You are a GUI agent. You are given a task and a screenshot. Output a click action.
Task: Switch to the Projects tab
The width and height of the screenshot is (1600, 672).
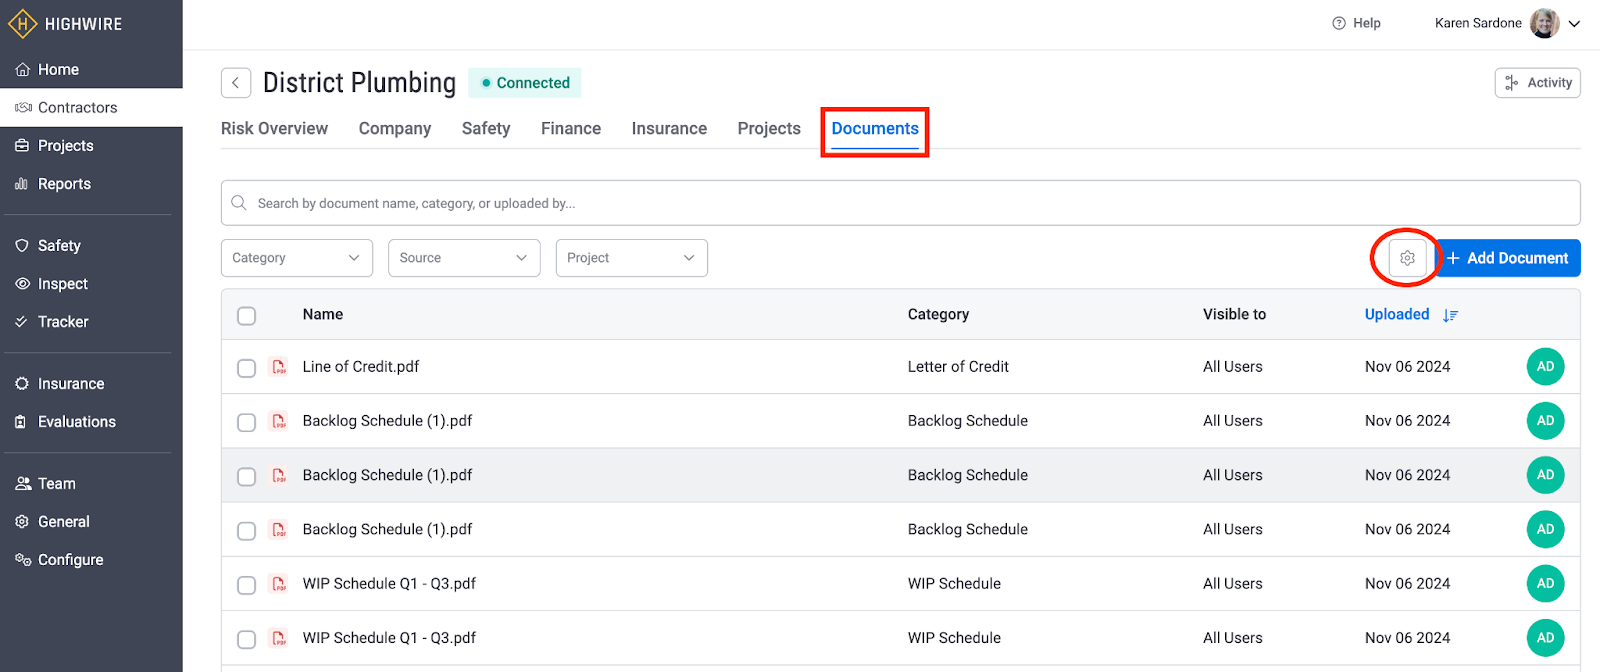point(769,128)
